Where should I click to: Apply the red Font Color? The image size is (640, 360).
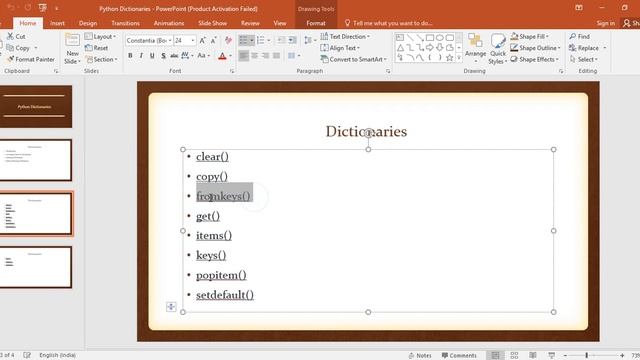point(222,56)
